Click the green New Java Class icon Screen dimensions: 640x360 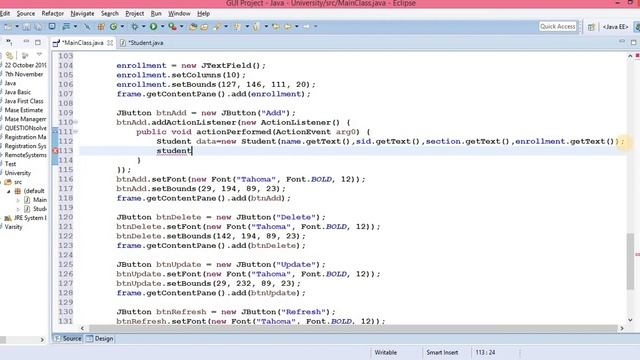[113, 27]
